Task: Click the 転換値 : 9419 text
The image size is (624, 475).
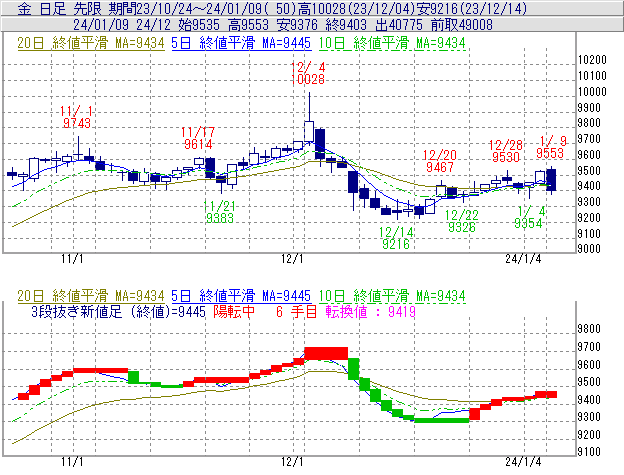Action: (370, 311)
